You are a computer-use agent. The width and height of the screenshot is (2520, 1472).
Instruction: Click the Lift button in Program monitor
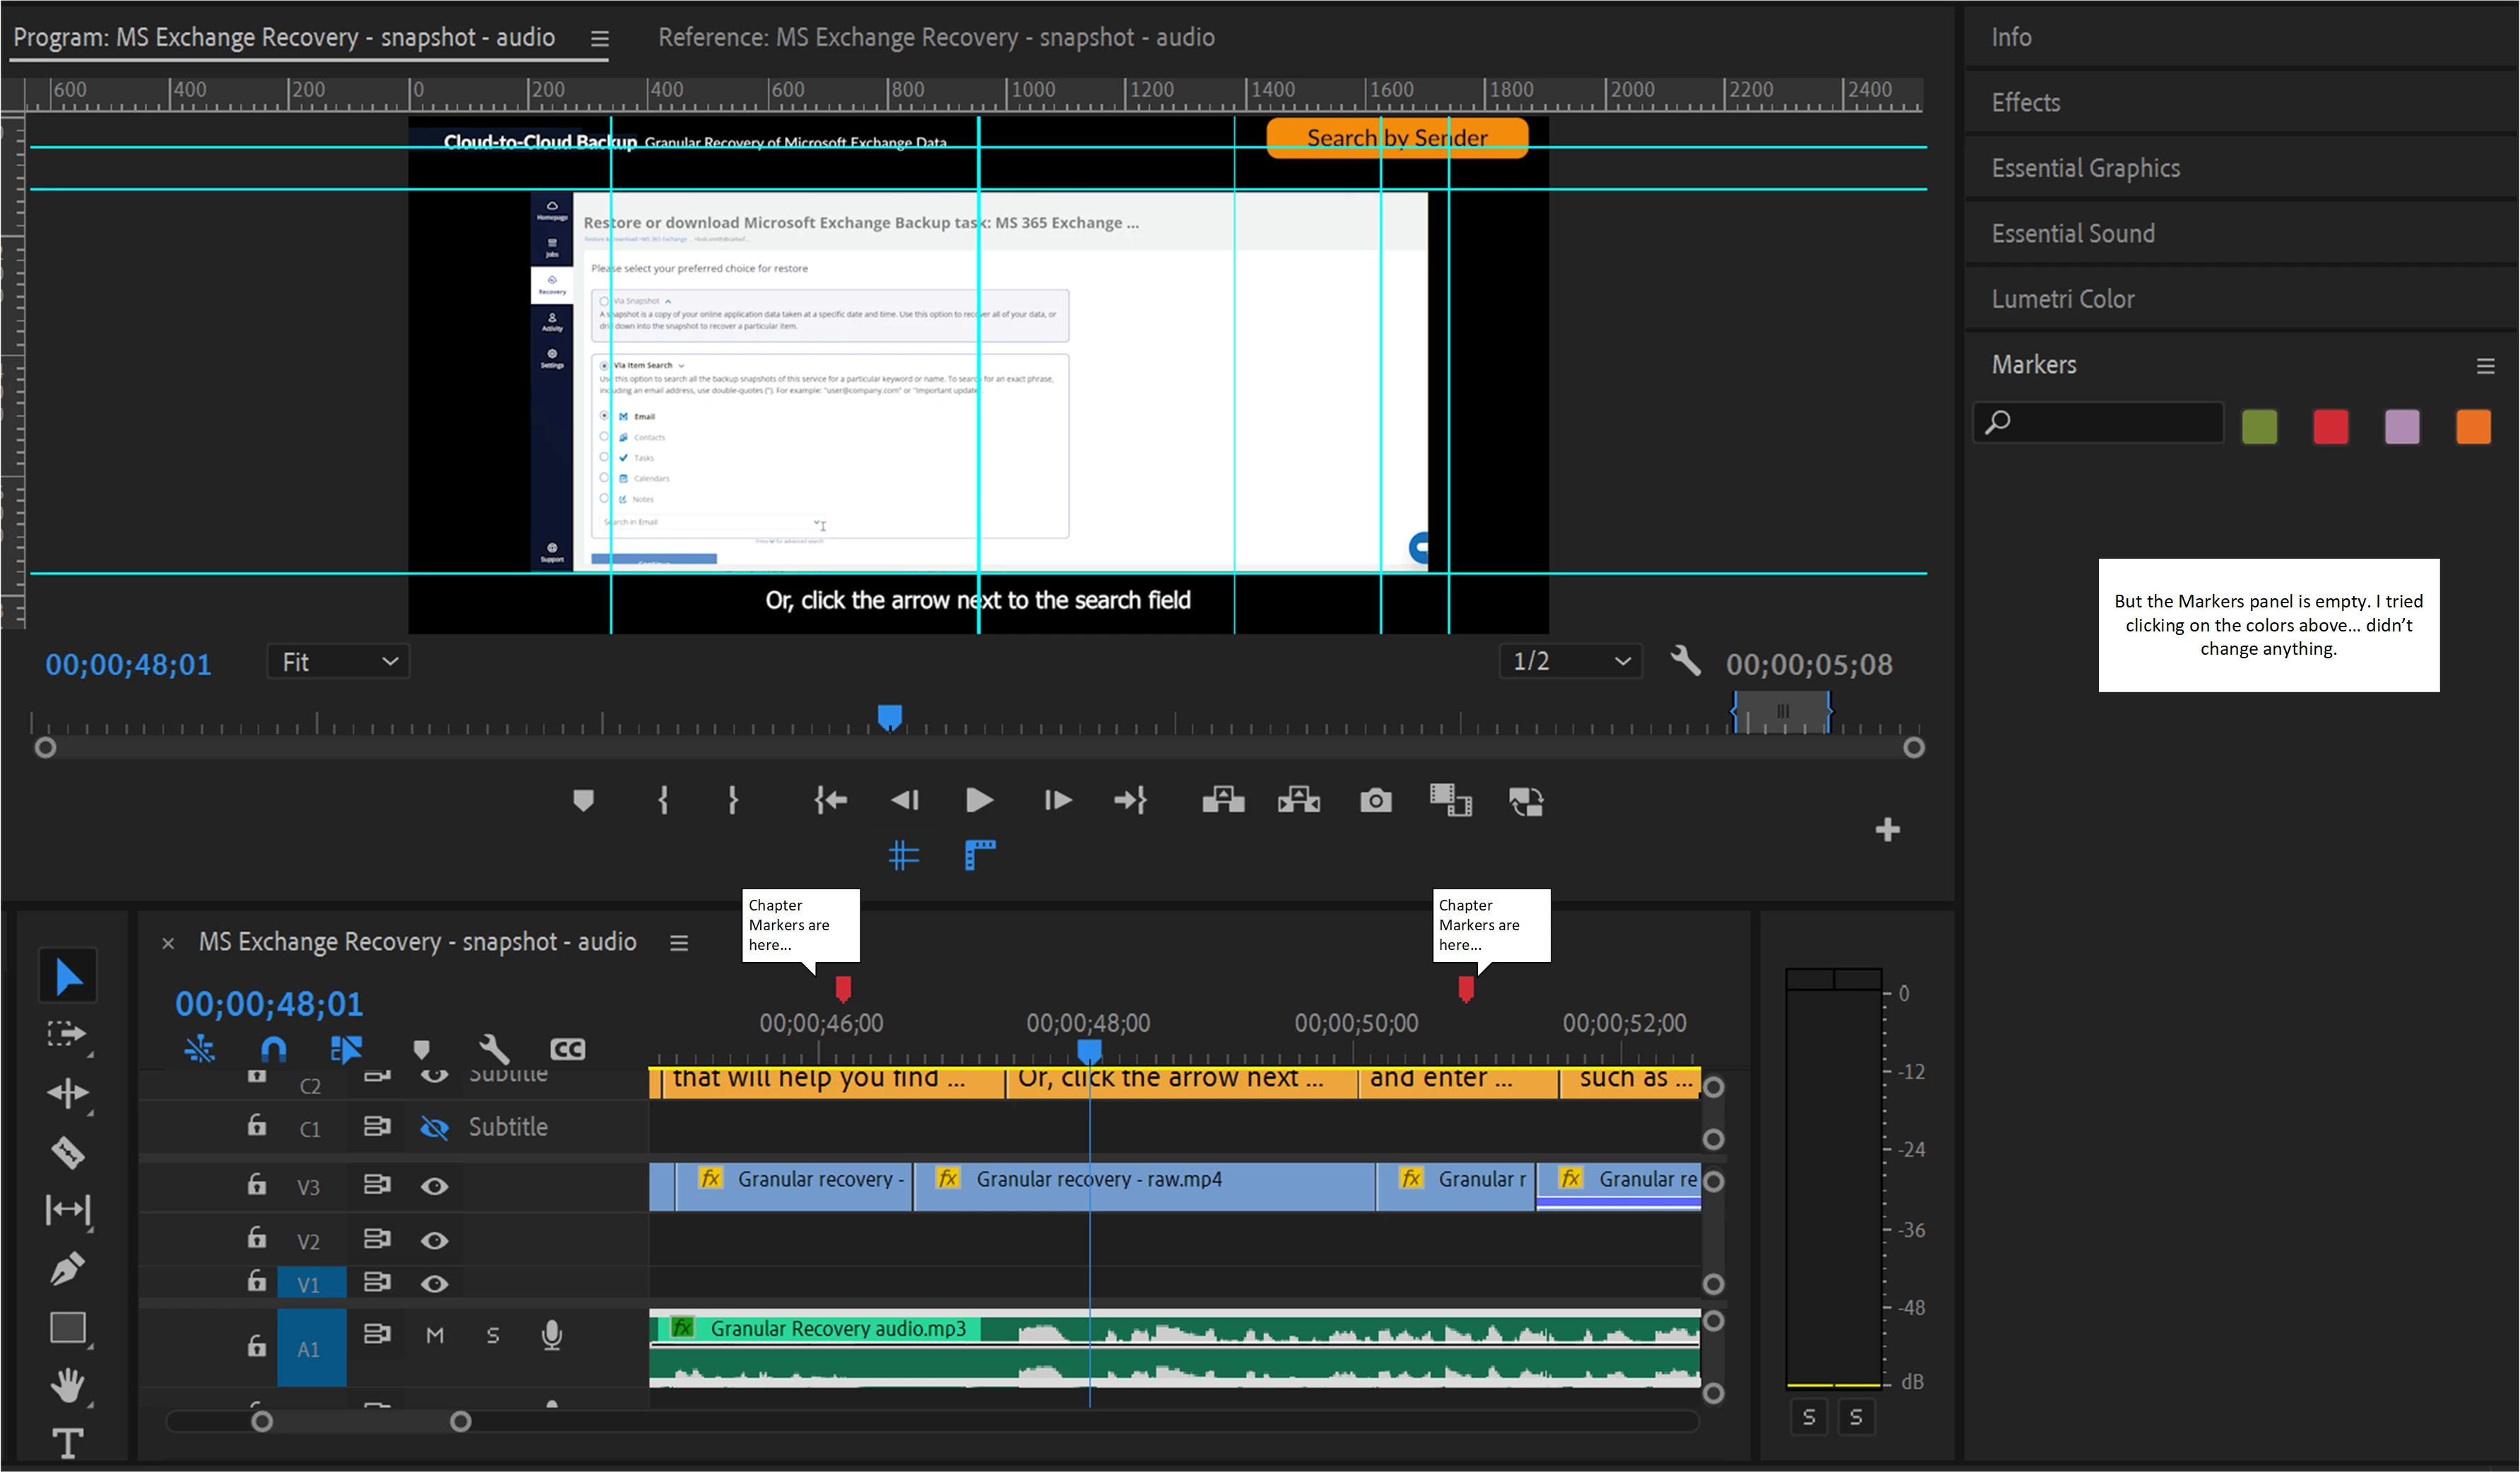[1223, 800]
